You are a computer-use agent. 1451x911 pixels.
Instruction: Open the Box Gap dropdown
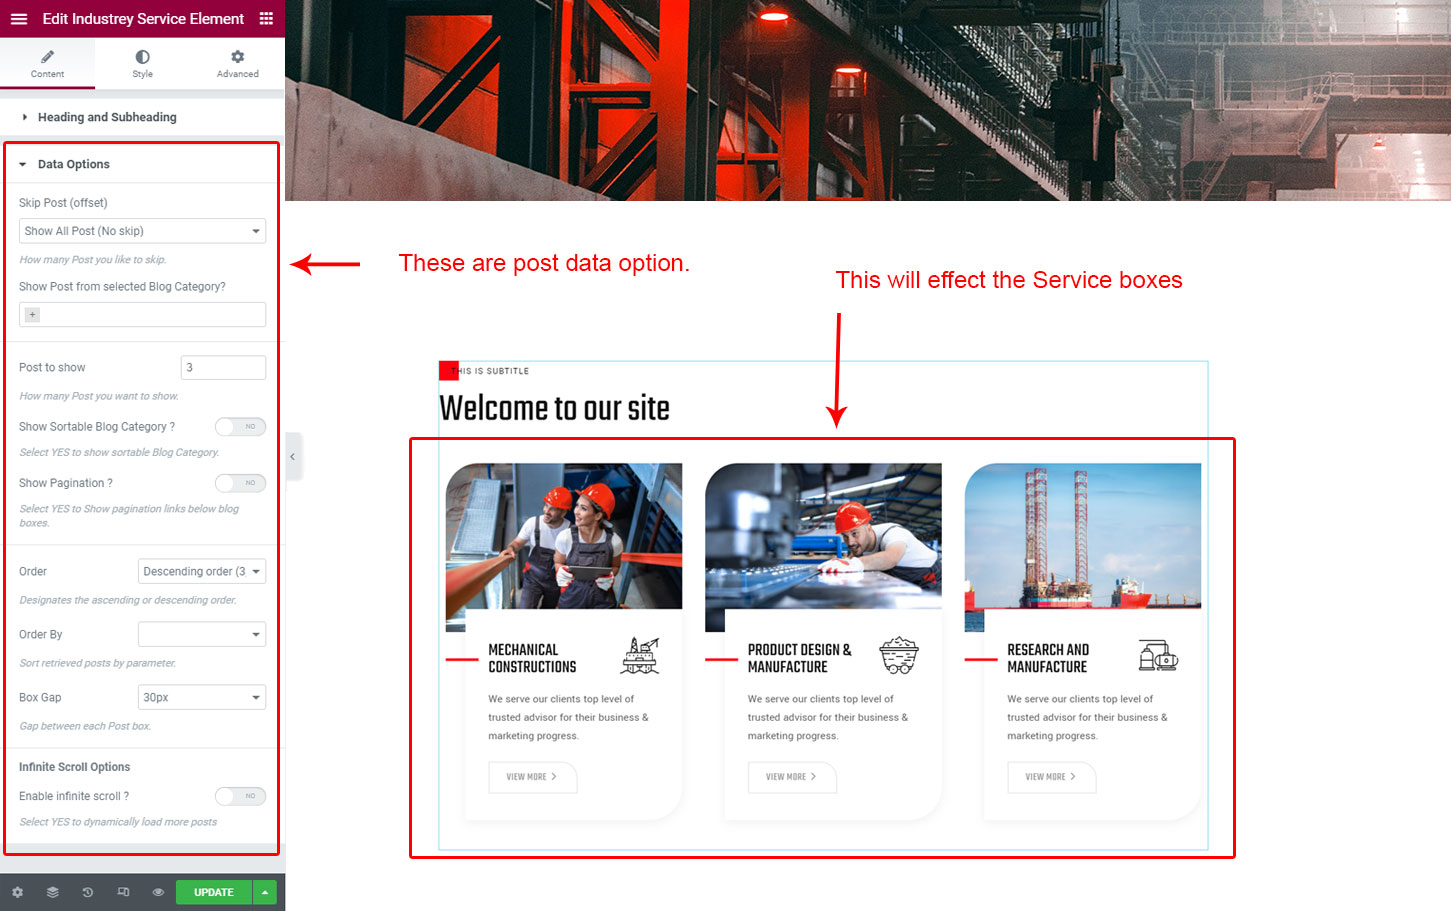[x=201, y=698]
